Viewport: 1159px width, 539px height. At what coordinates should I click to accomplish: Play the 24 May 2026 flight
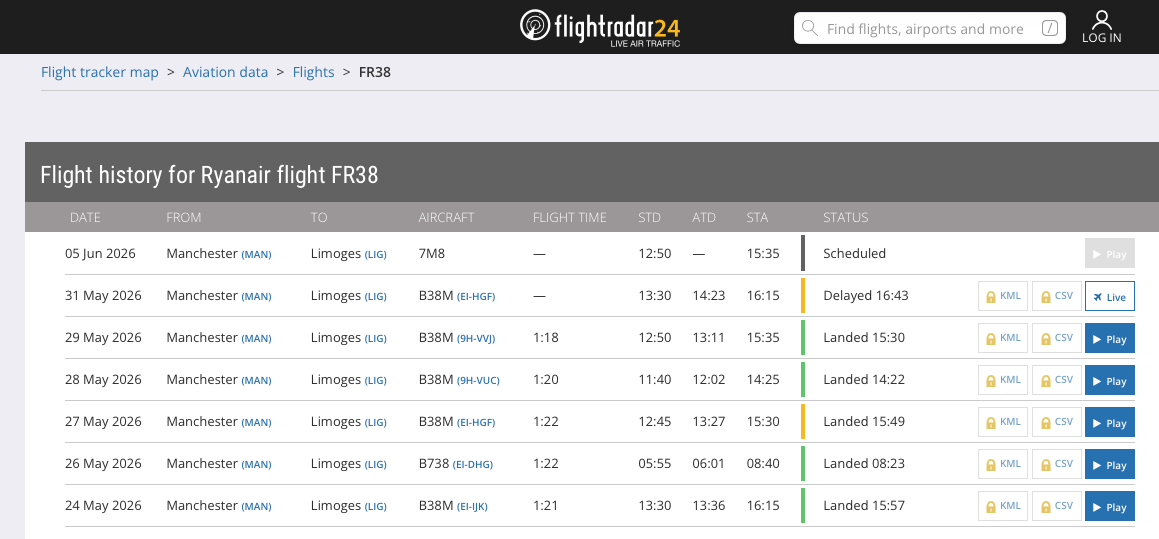pos(1109,506)
